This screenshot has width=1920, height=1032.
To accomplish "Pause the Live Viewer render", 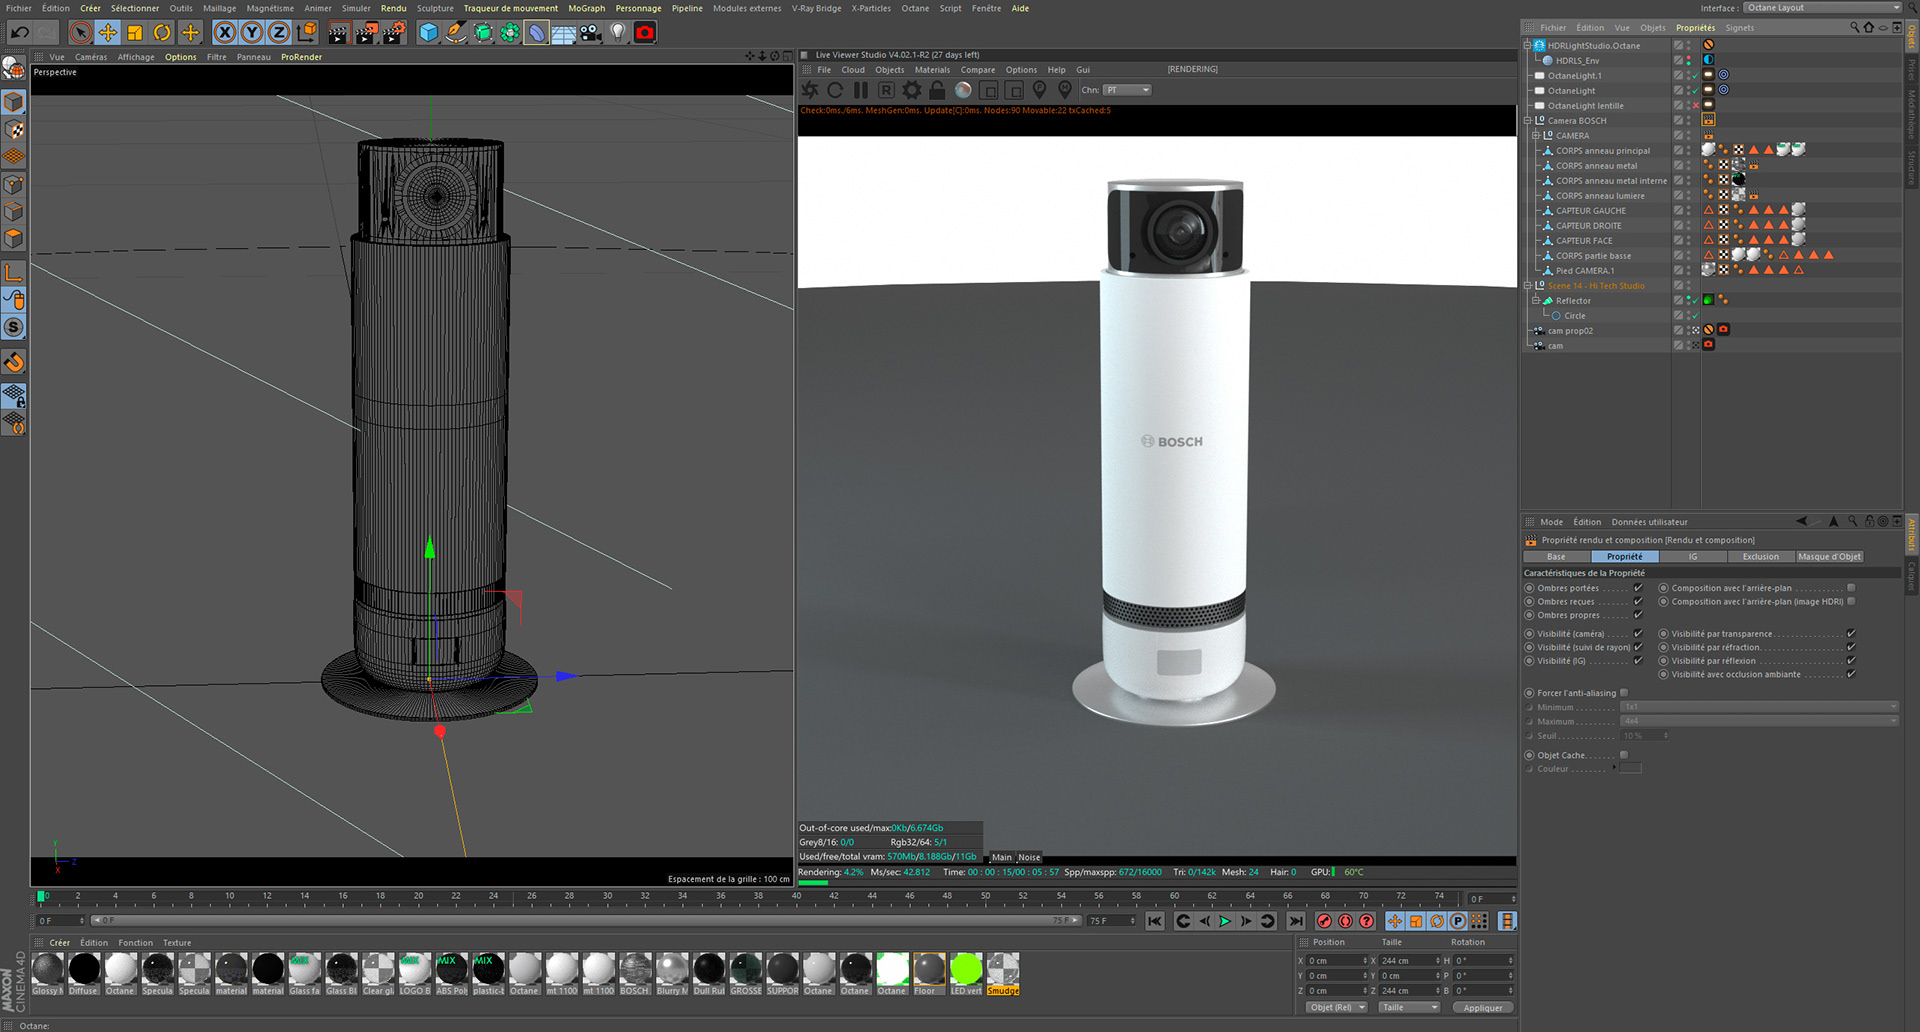I will (x=861, y=90).
